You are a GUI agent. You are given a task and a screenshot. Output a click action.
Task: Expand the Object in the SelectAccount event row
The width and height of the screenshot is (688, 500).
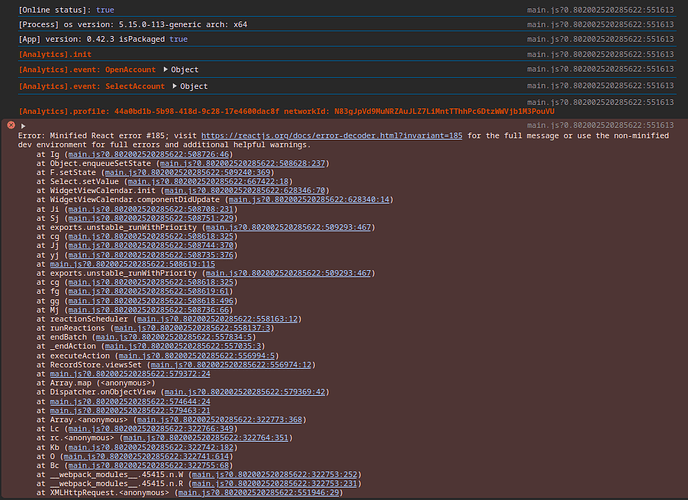(x=175, y=86)
